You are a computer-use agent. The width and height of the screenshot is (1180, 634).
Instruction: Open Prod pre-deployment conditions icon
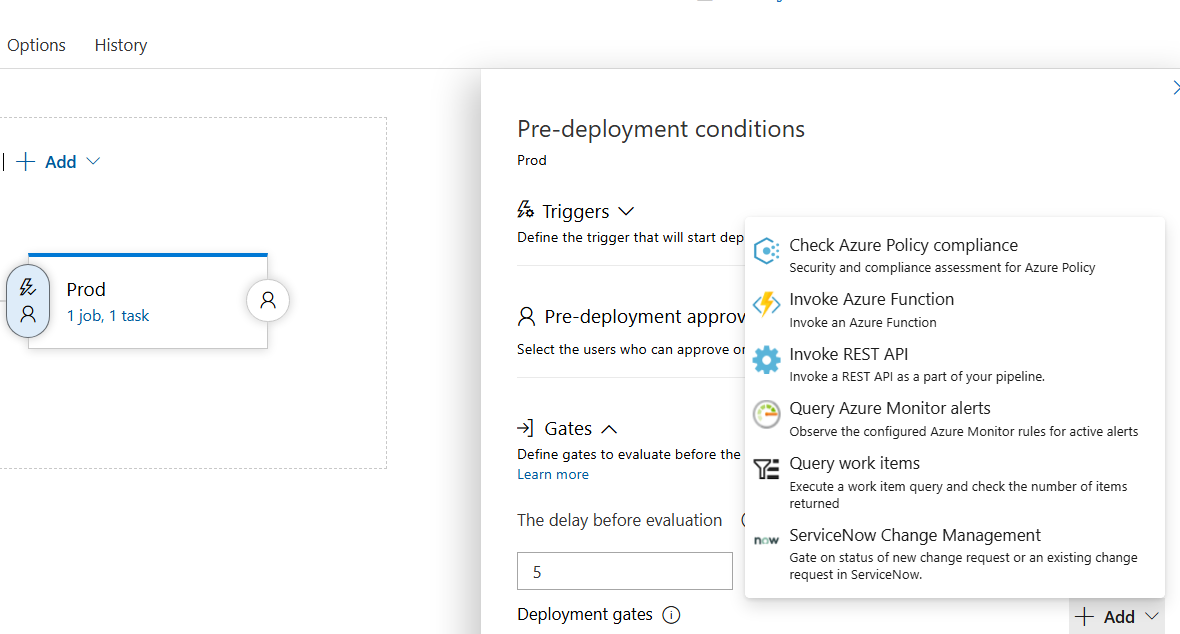coord(28,300)
